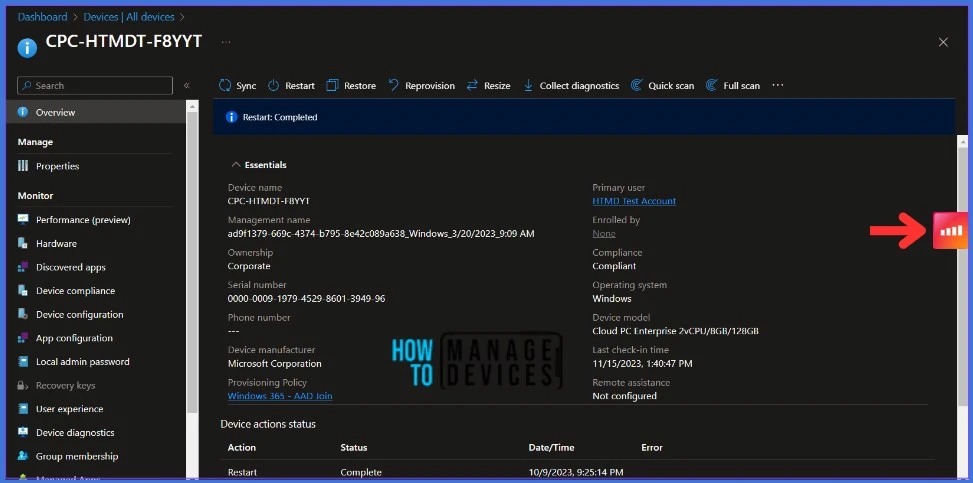
Task: Open Windows 365 - AAD Join policy
Action: (280, 396)
